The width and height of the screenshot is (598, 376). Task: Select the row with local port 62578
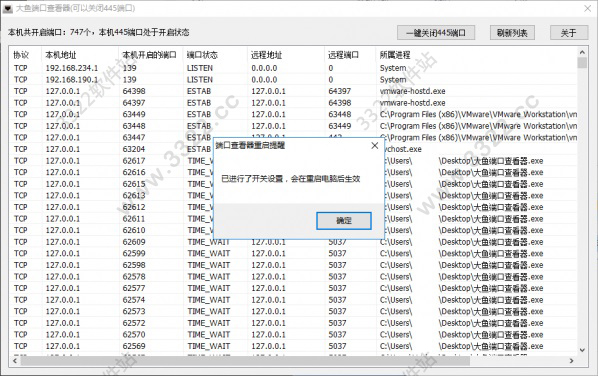point(293,277)
